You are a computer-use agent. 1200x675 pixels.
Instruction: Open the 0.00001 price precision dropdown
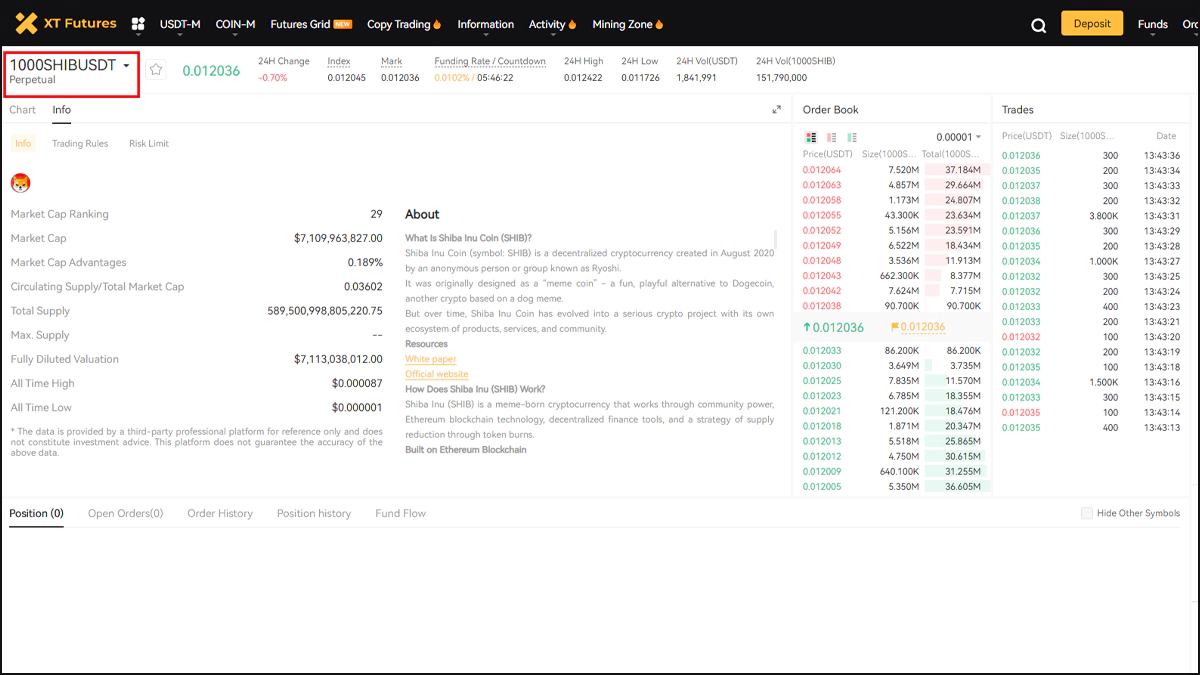(958, 137)
